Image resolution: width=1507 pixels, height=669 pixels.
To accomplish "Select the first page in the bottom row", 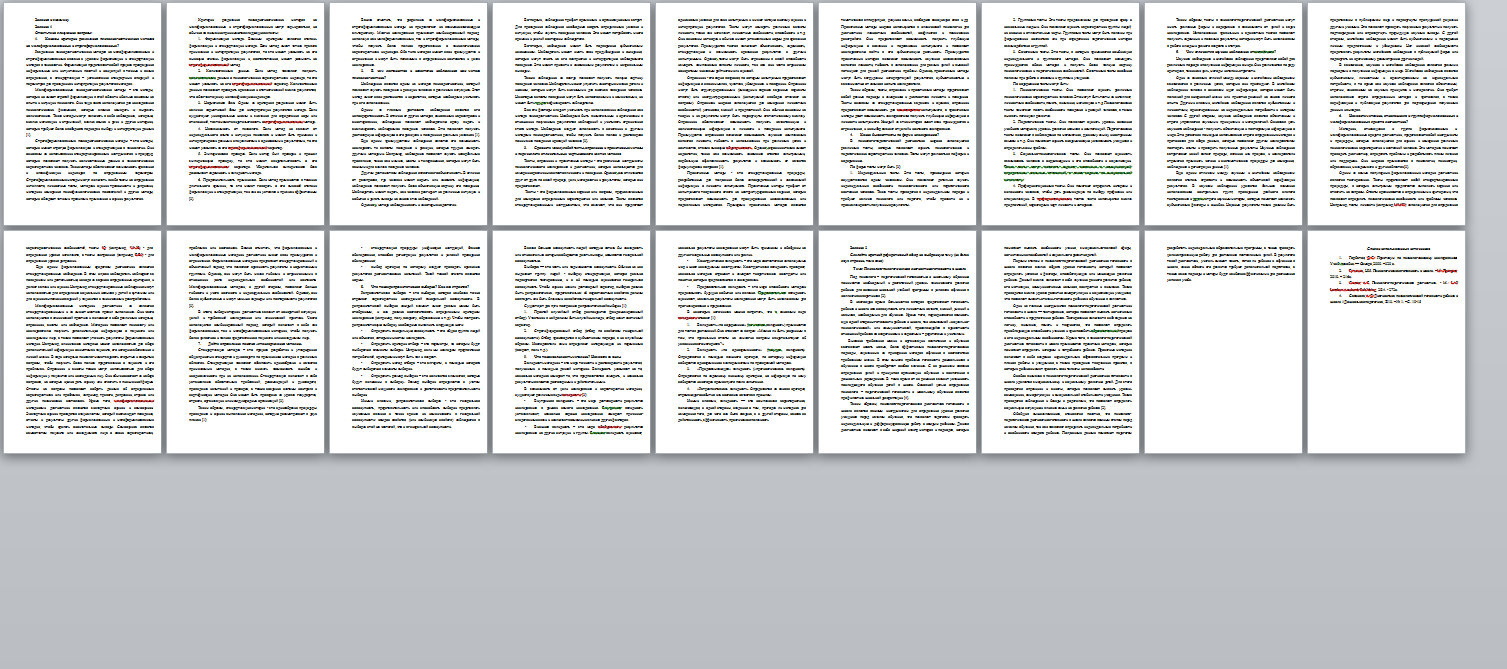I will tap(82, 342).
